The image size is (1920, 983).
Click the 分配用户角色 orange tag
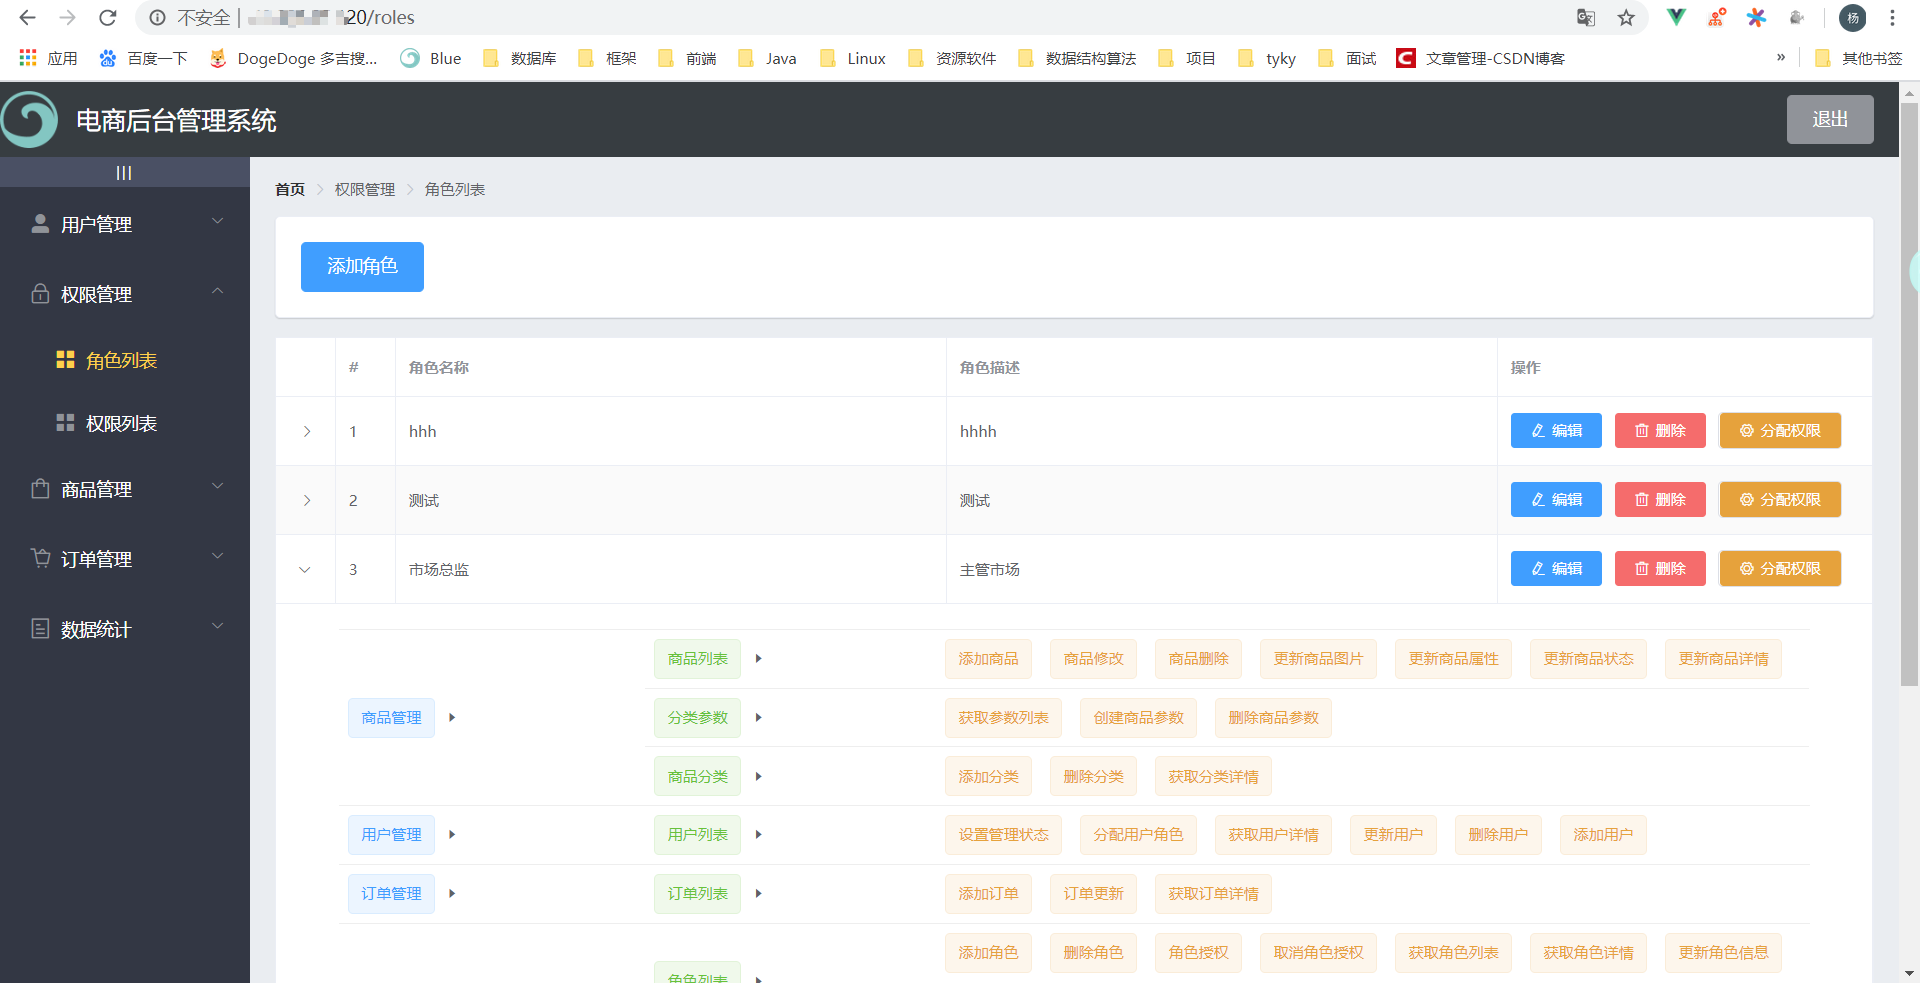1138,834
